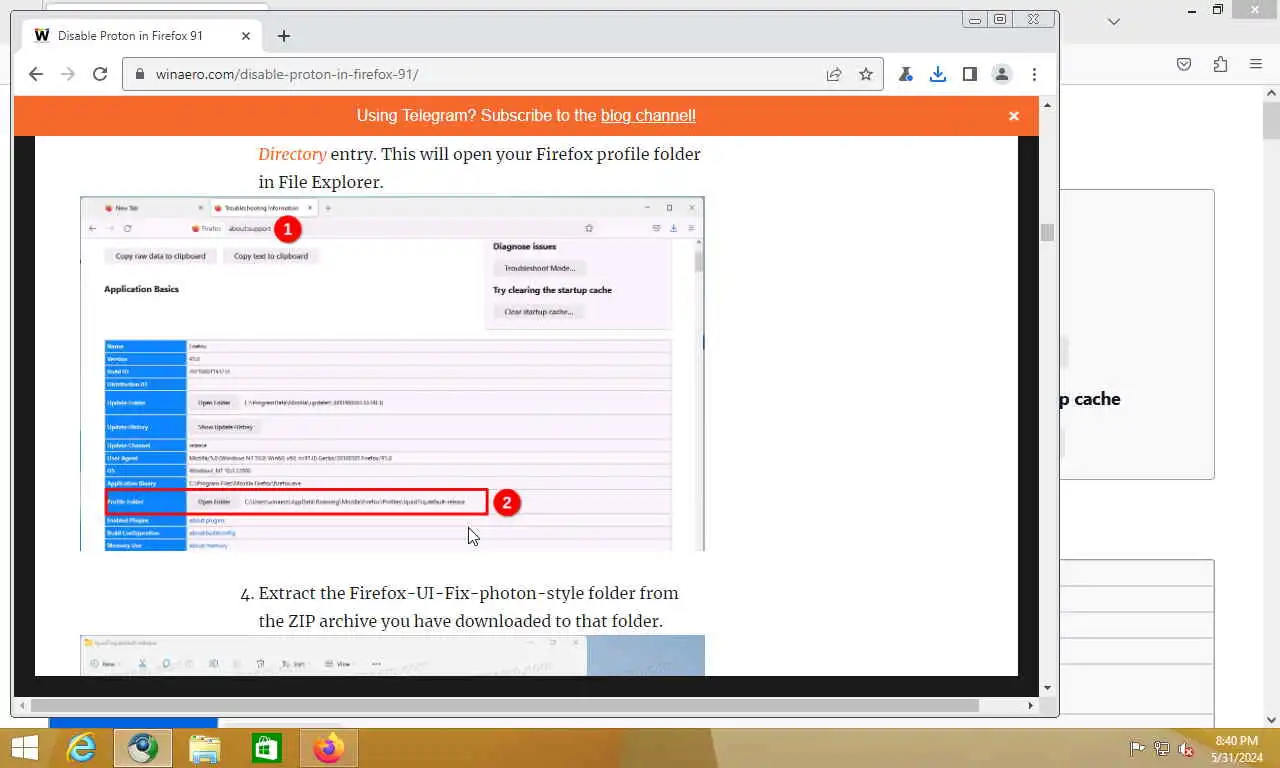The height and width of the screenshot is (768, 1280).
Task: Open Chrome profile avatar
Action: [x=1002, y=74]
